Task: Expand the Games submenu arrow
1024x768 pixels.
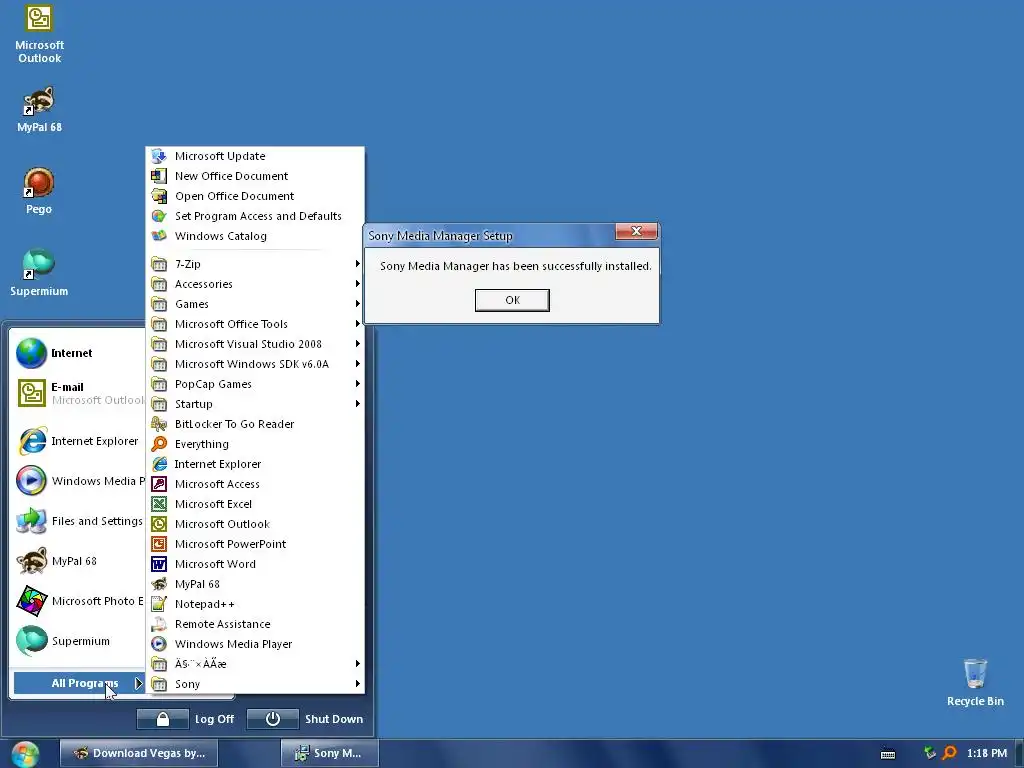Action: point(357,304)
